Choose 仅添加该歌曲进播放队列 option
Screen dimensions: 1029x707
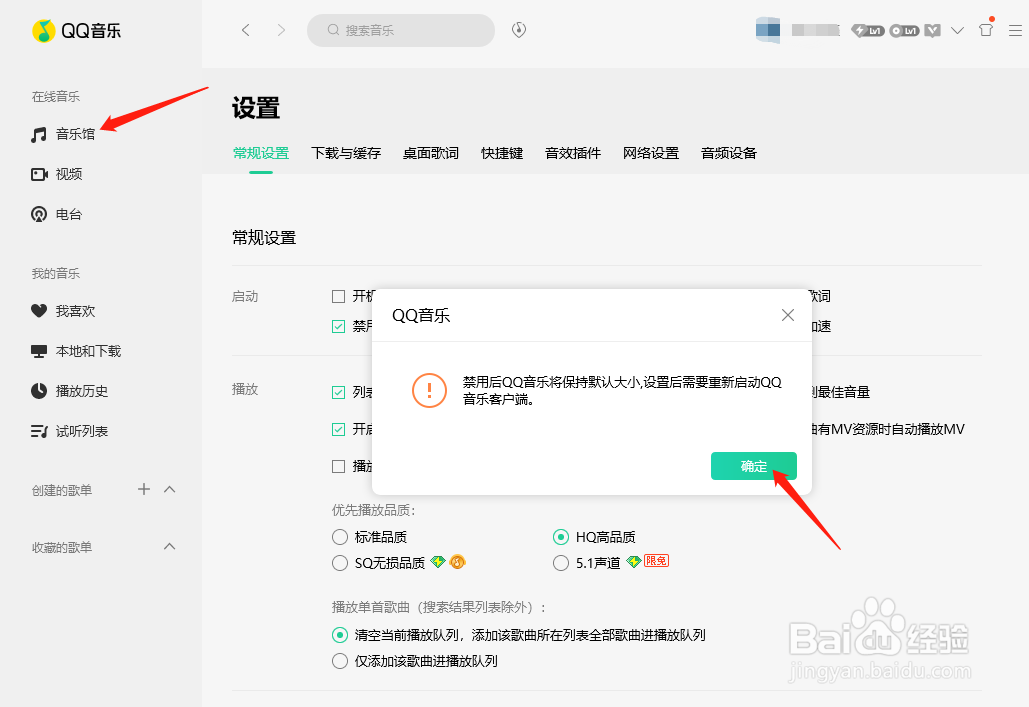340,660
